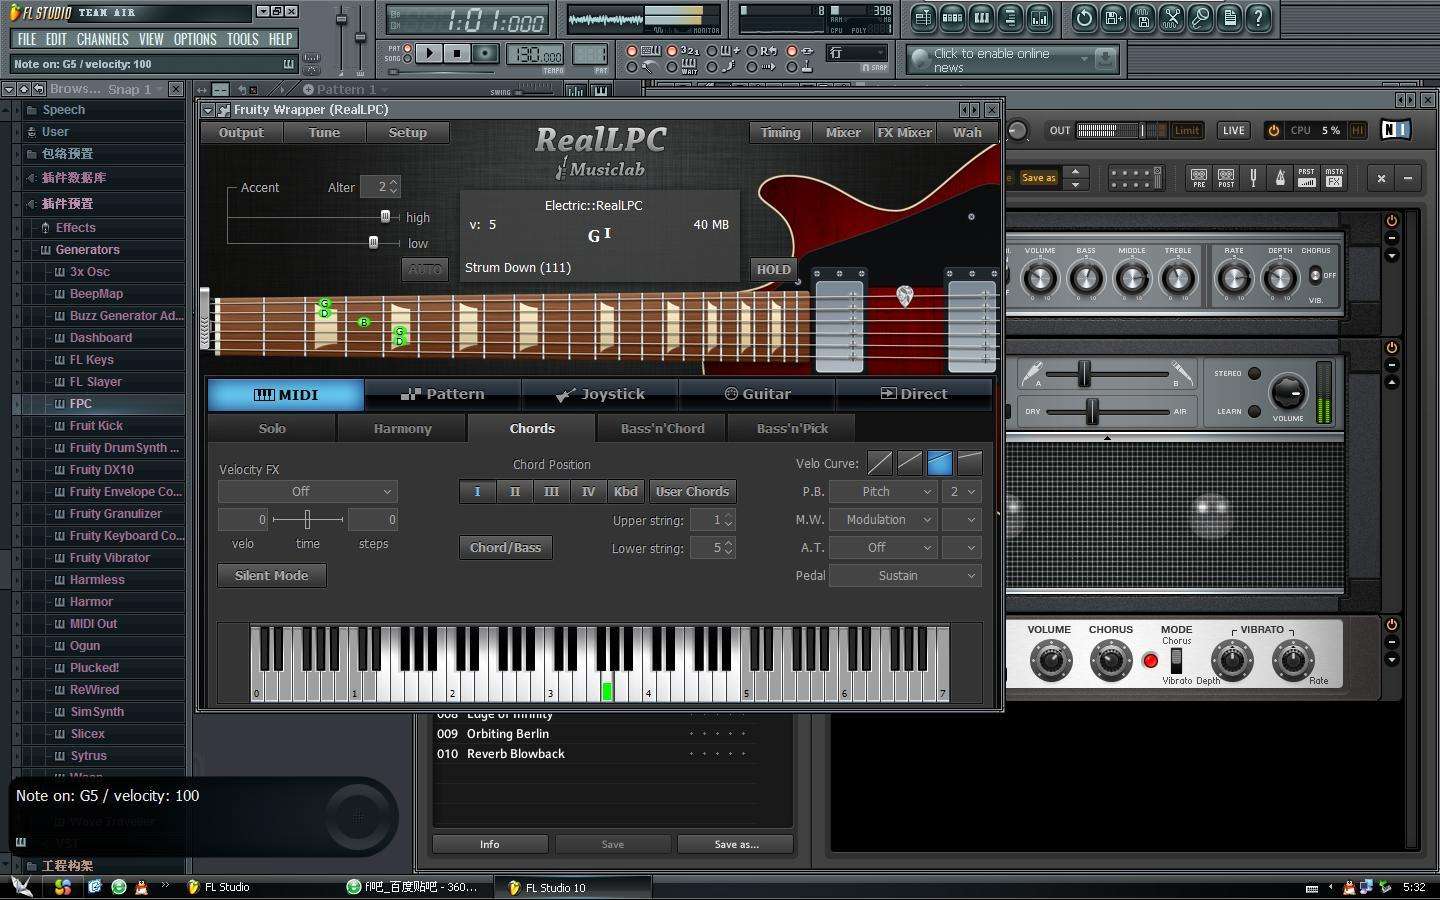Flip the Chorus/Vibrato MODE switch

pos(1176,661)
